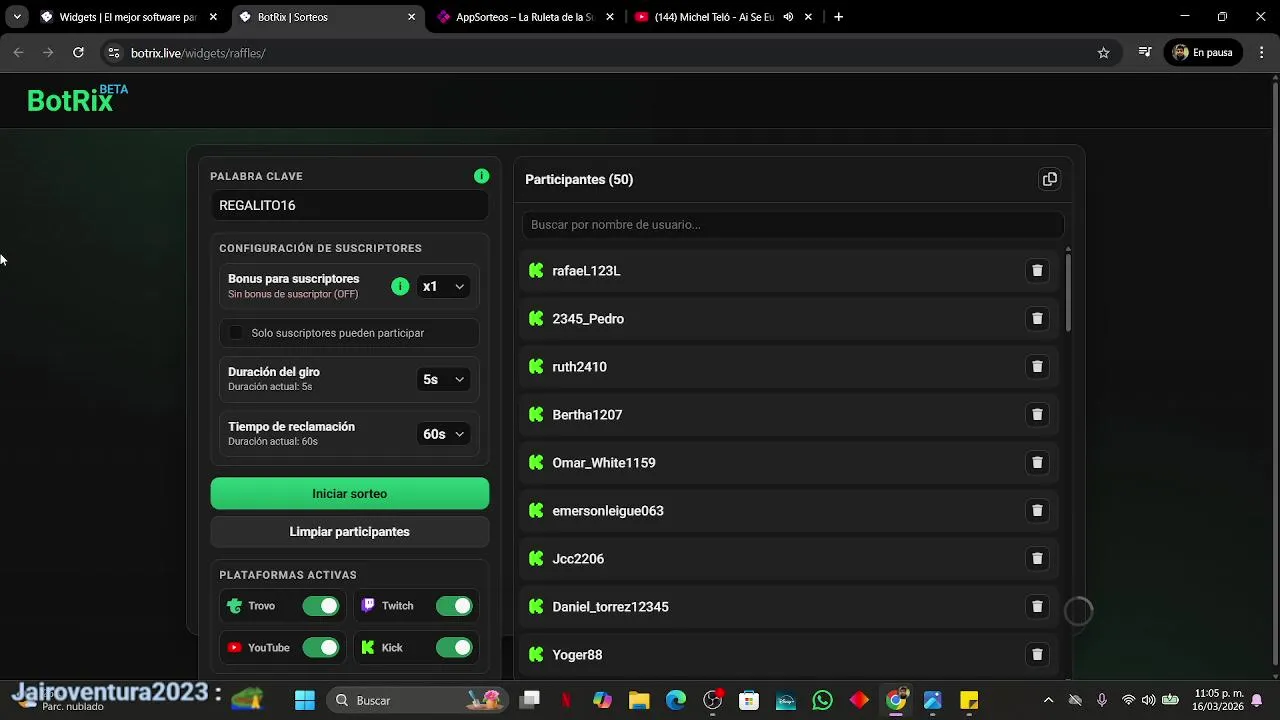Image resolution: width=1280 pixels, height=720 pixels.
Task: Open a new browser tab
Action: click(838, 17)
